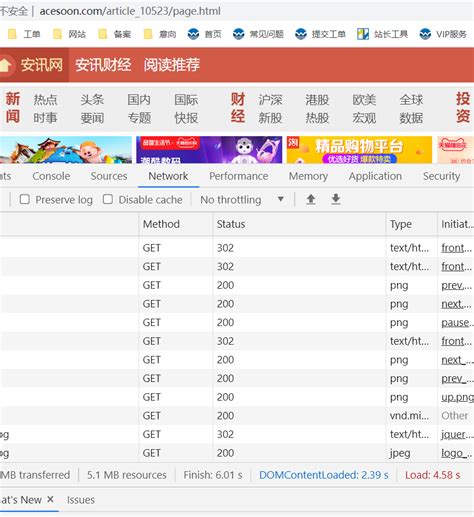
Task: Switch to the Console tab
Action: click(x=51, y=176)
